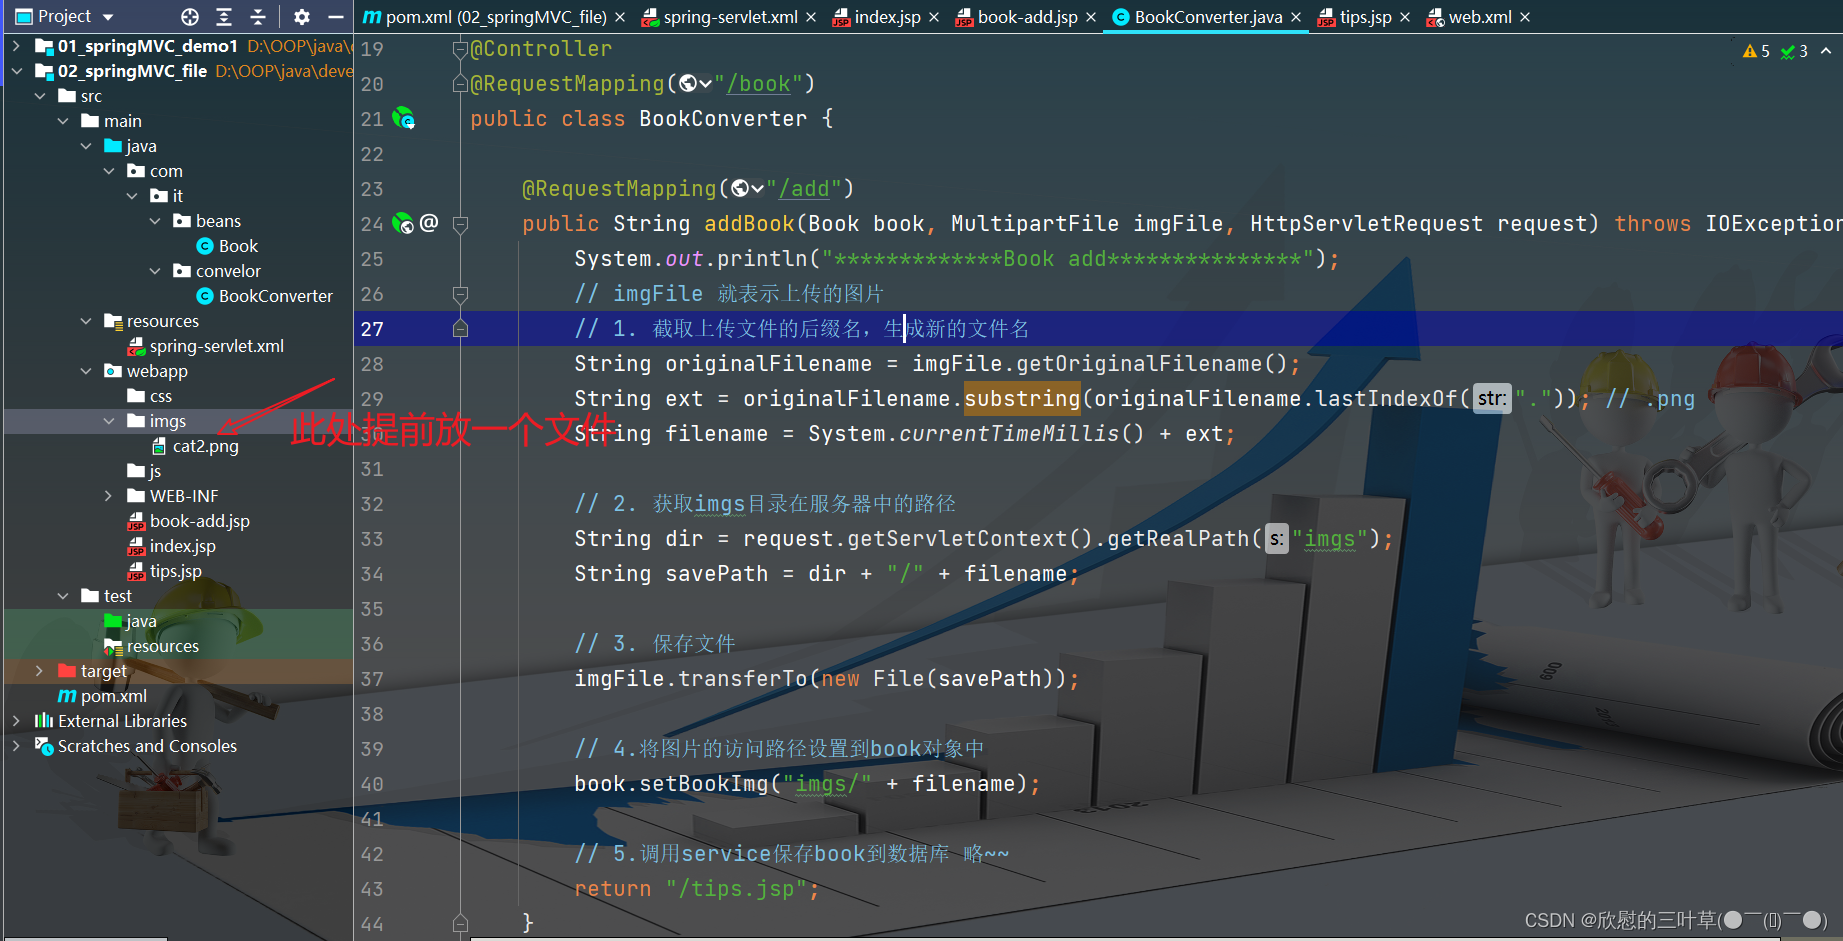This screenshot has height=941, width=1843.
Task: Open the Project view dropdown
Action: (x=108, y=17)
